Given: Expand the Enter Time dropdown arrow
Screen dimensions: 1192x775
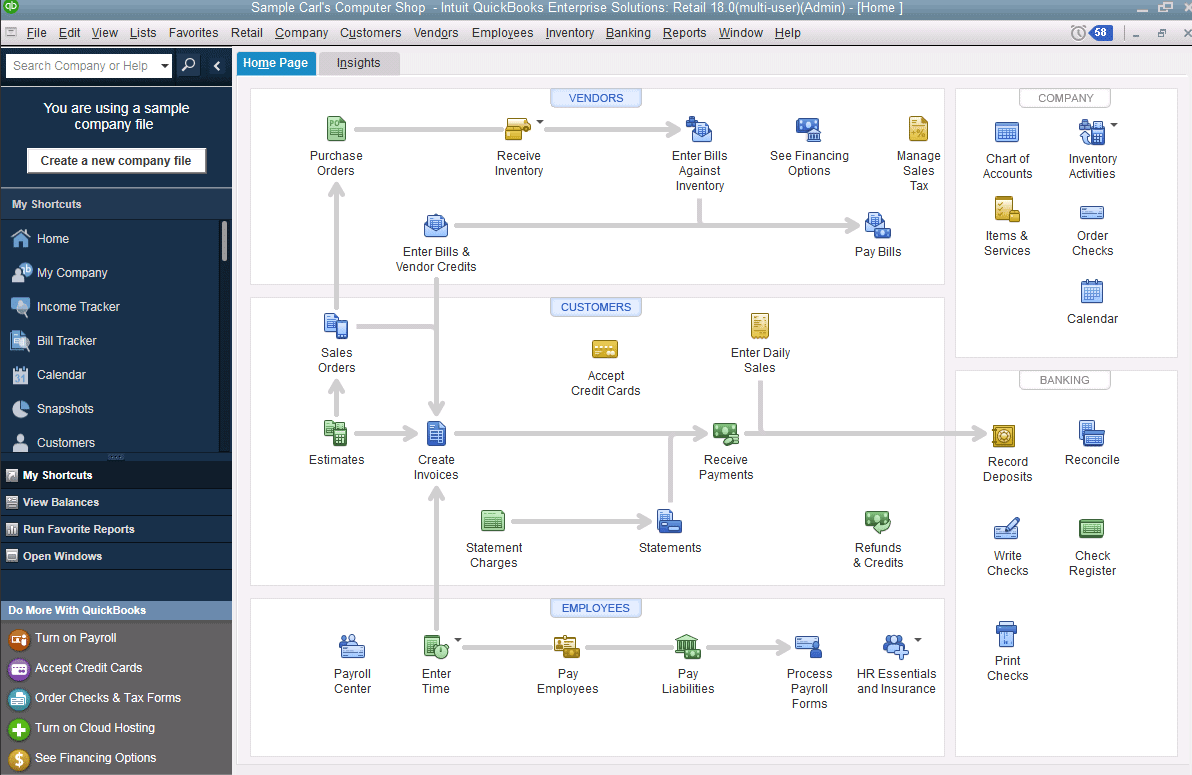Looking at the screenshot, I should (458, 640).
